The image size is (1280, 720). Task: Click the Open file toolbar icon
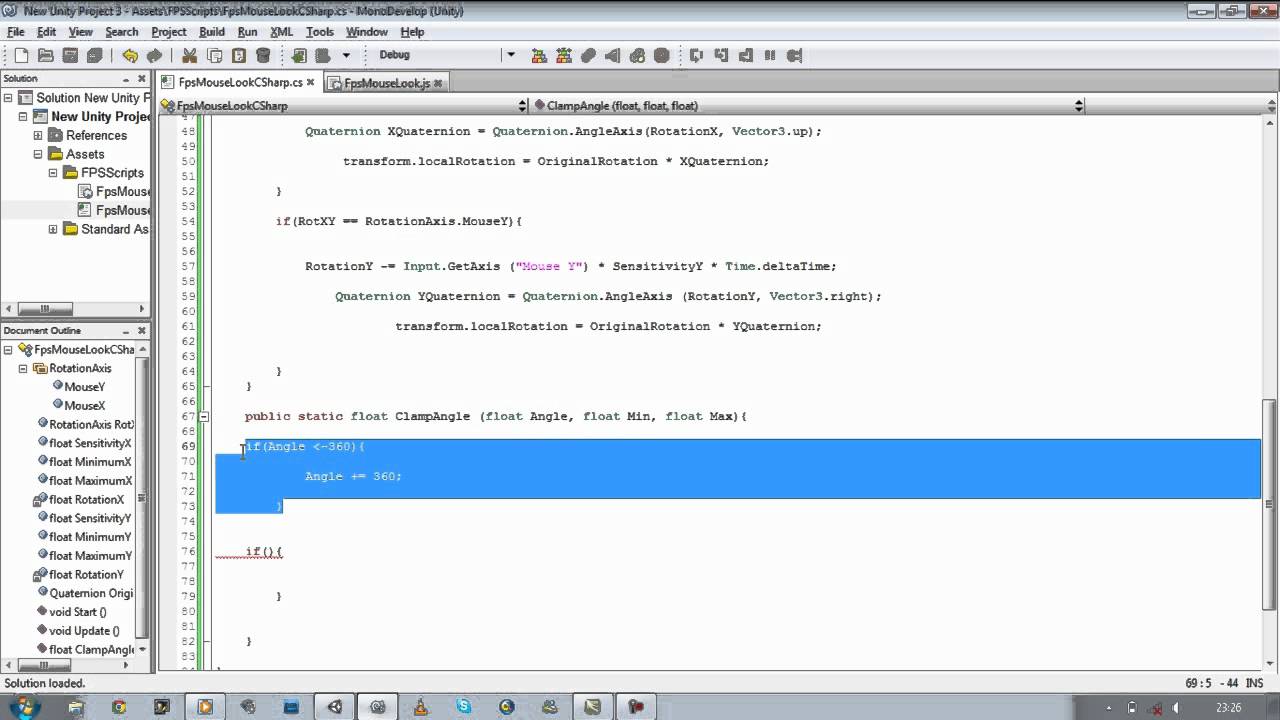(x=46, y=56)
